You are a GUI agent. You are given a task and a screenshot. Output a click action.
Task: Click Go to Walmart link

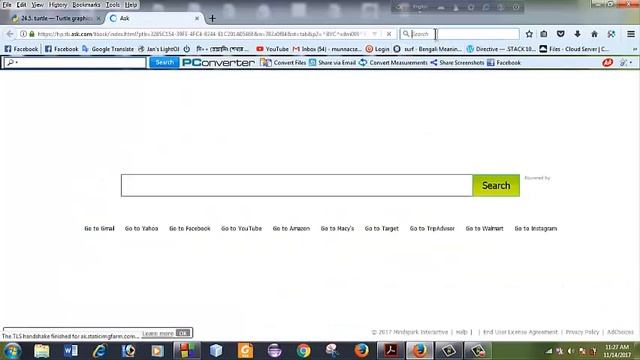click(484, 229)
